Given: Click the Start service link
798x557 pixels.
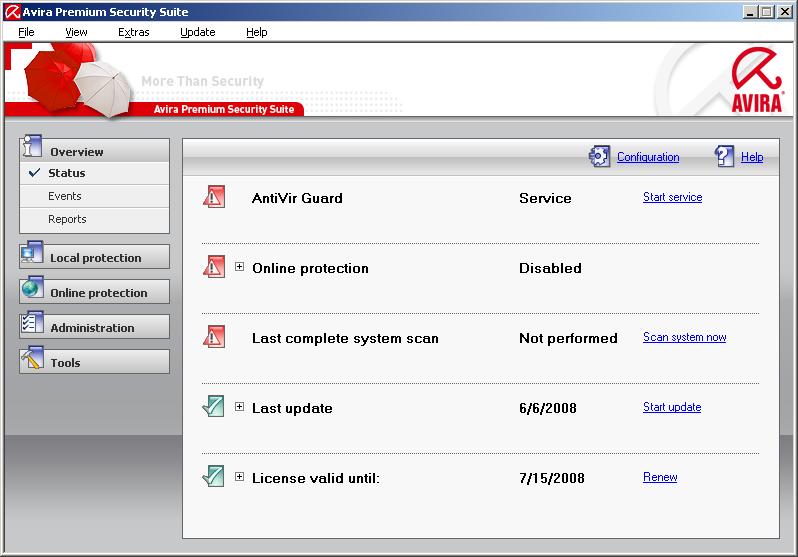Looking at the screenshot, I should (x=672, y=197).
